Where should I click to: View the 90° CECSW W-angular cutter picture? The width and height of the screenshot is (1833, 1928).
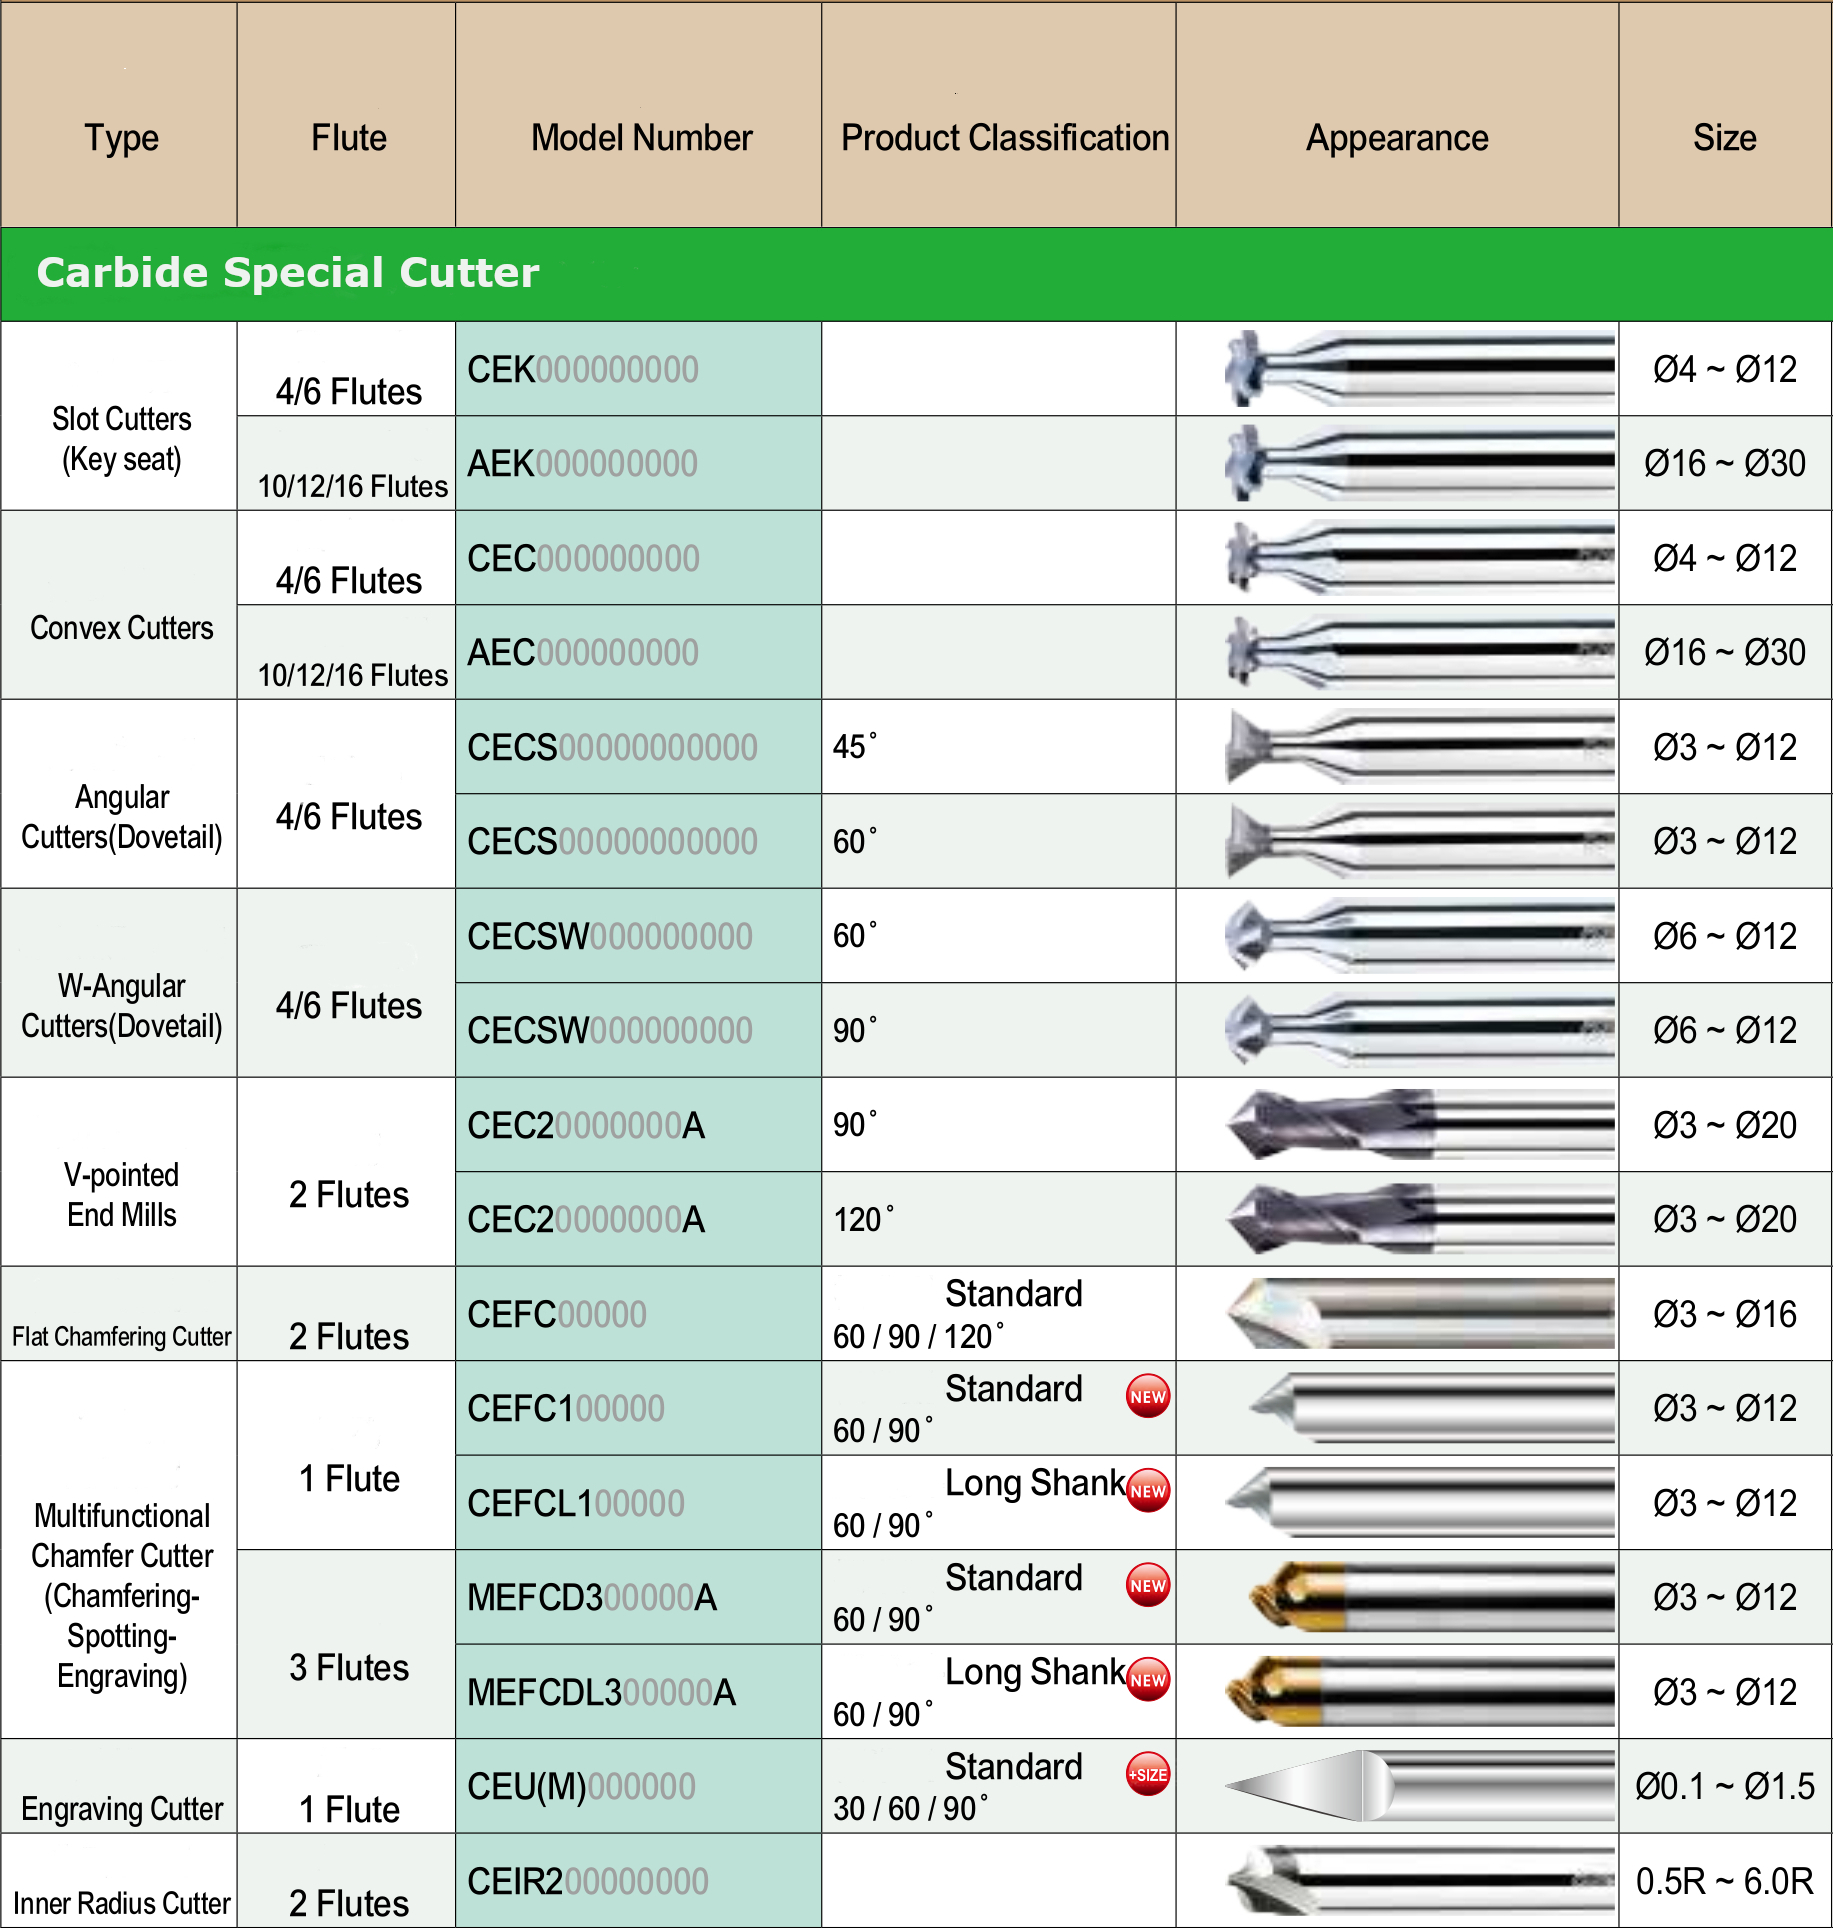(x=1419, y=1030)
